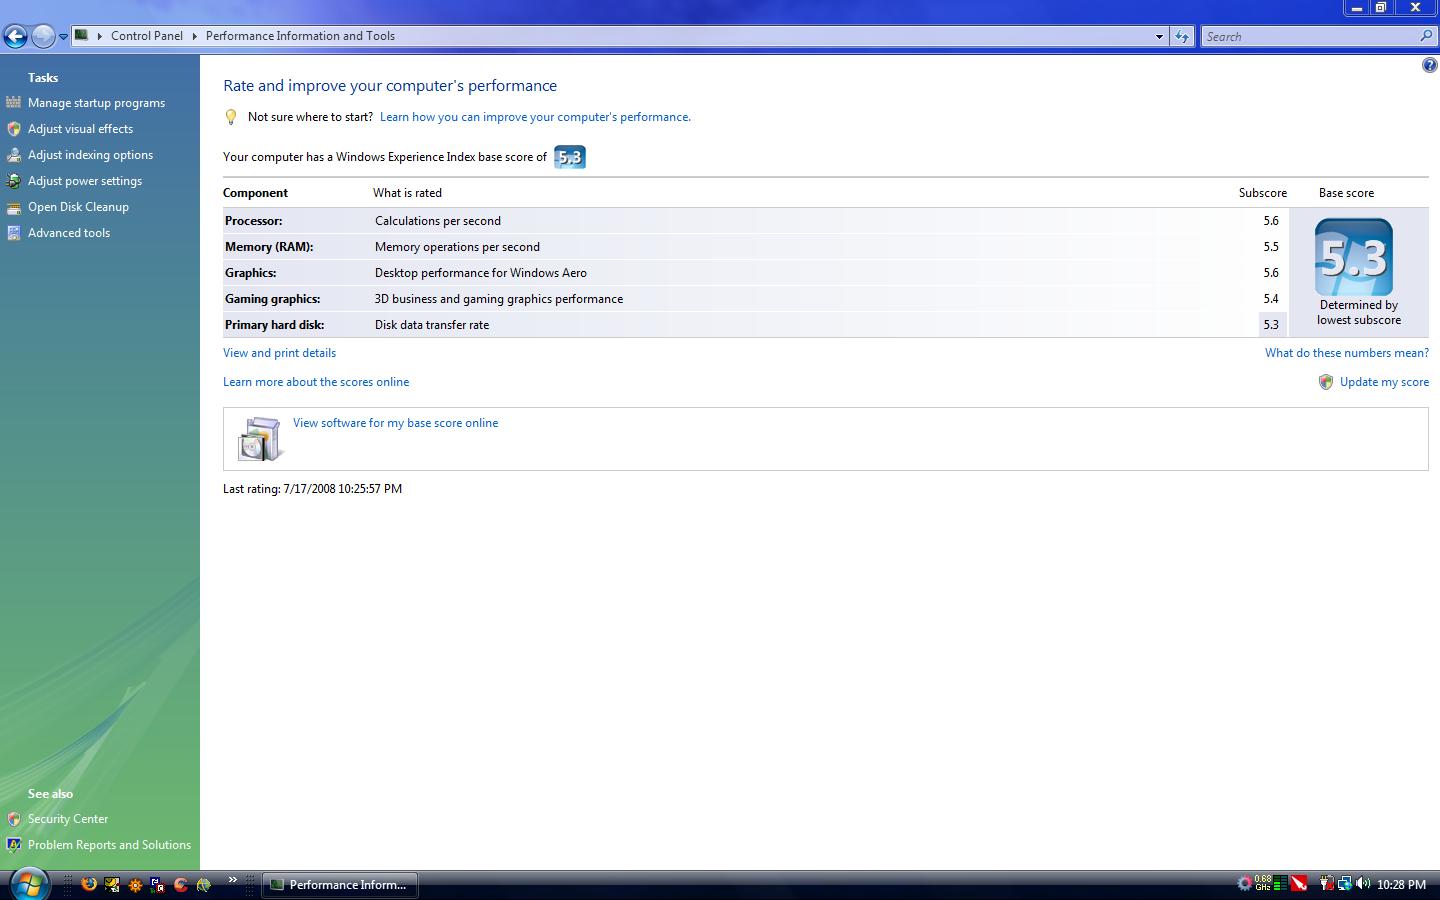Click the software box icon in lower panel
The width and height of the screenshot is (1440, 900).
coord(260,439)
